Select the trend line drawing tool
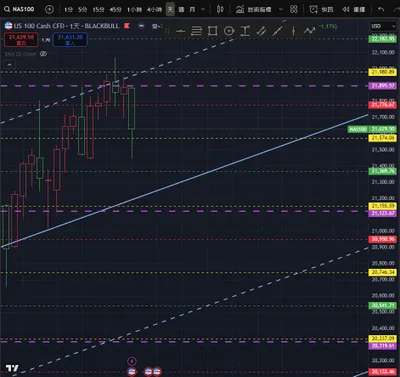The height and width of the screenshot is (377, 400). pyautogui.click(x=277, y=31)
